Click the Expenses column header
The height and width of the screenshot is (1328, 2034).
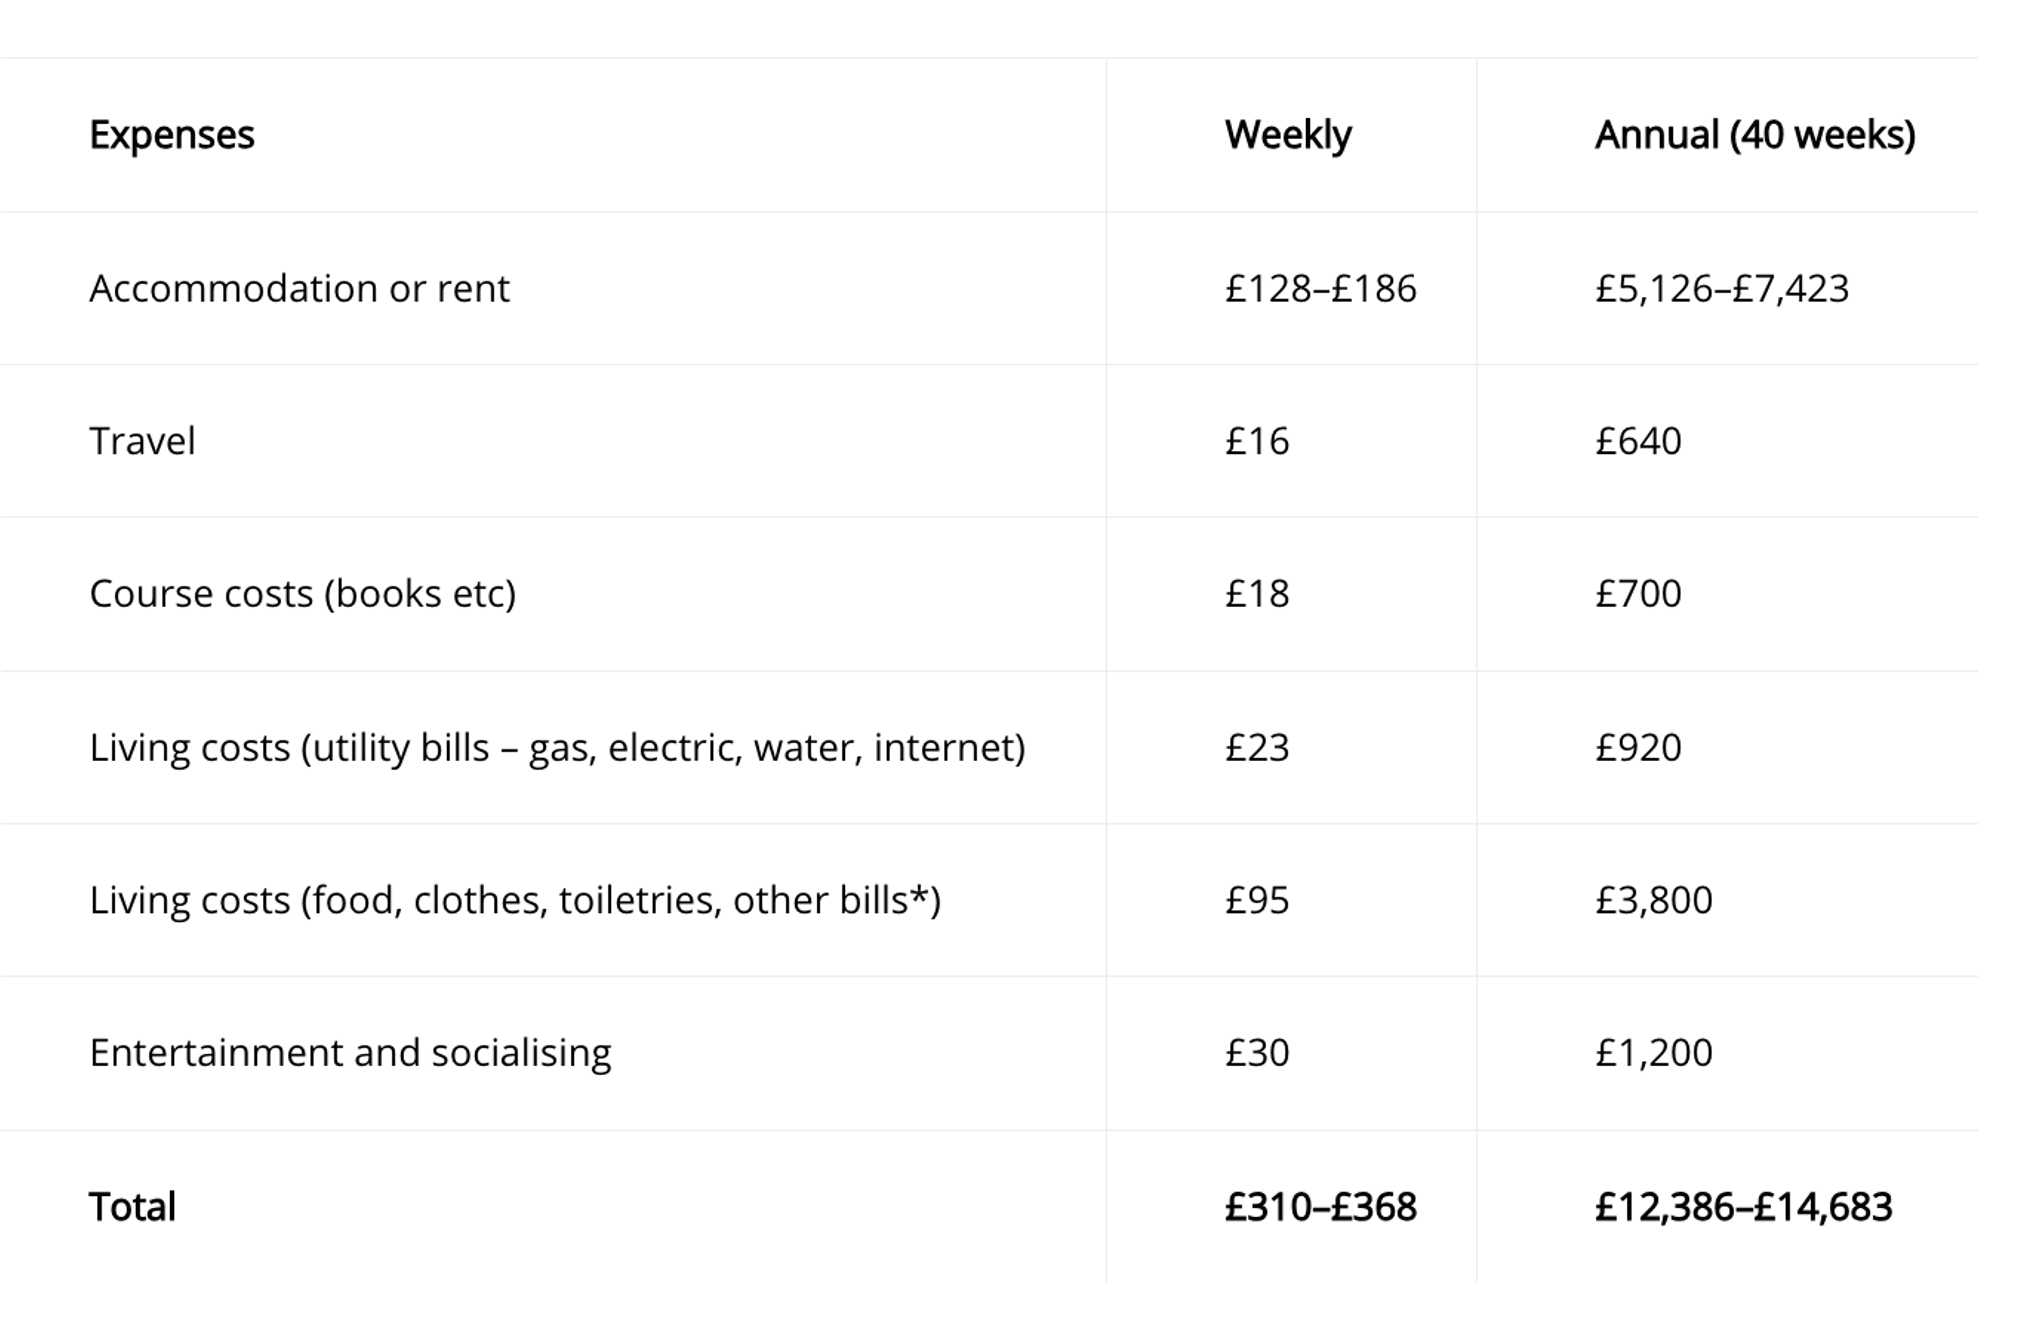(x=172, y=135)
